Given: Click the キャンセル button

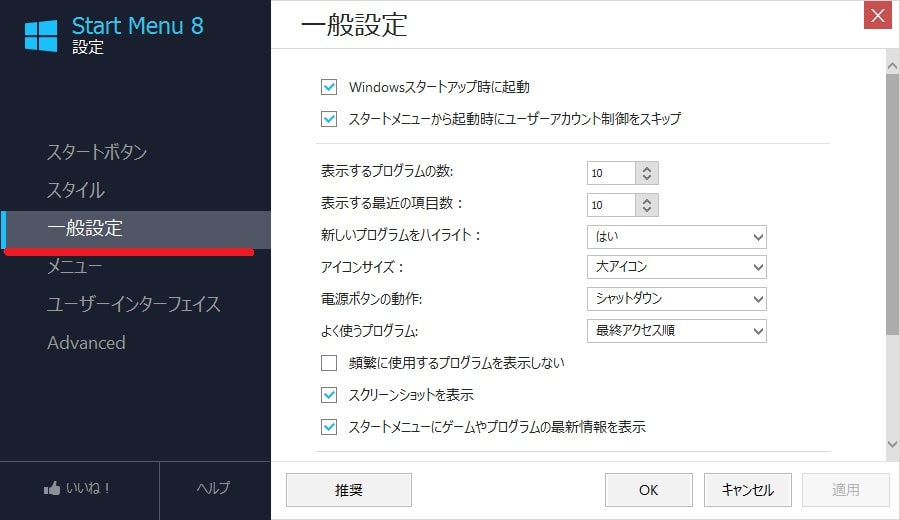Looking at the screenshot, I should (748, 490).
